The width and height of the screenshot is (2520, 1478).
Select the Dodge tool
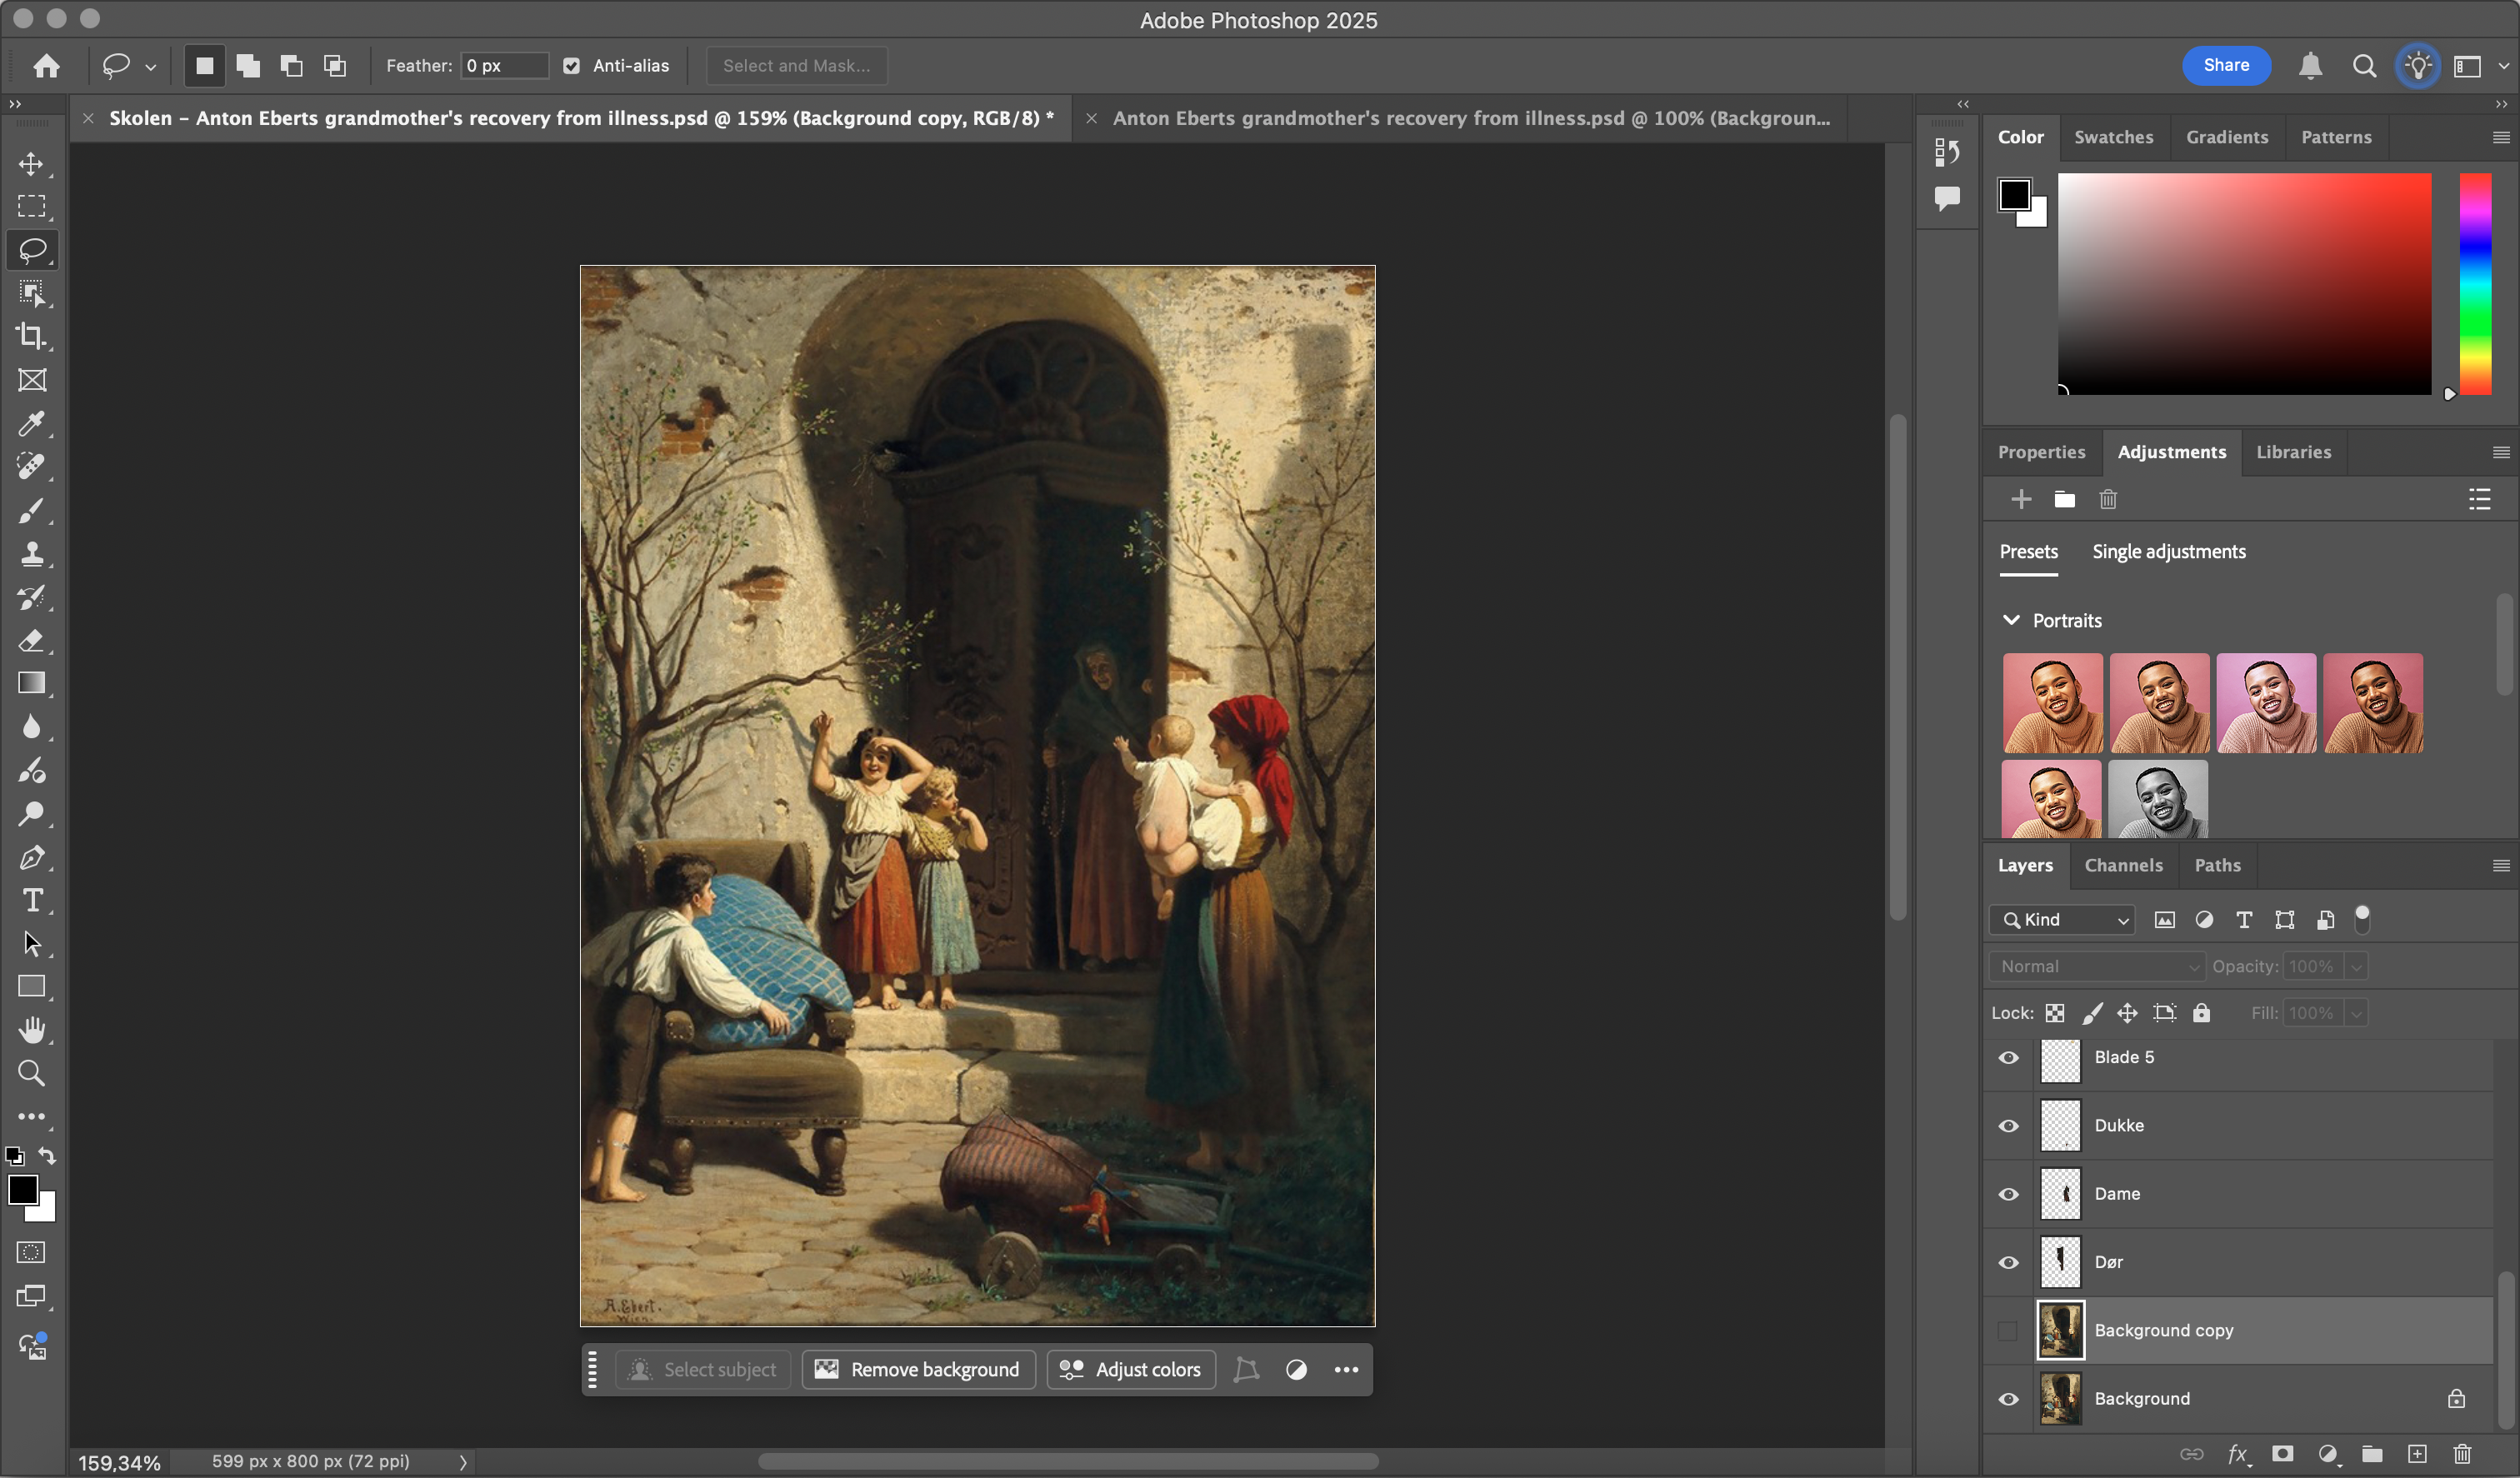click(x=31, y=813)
